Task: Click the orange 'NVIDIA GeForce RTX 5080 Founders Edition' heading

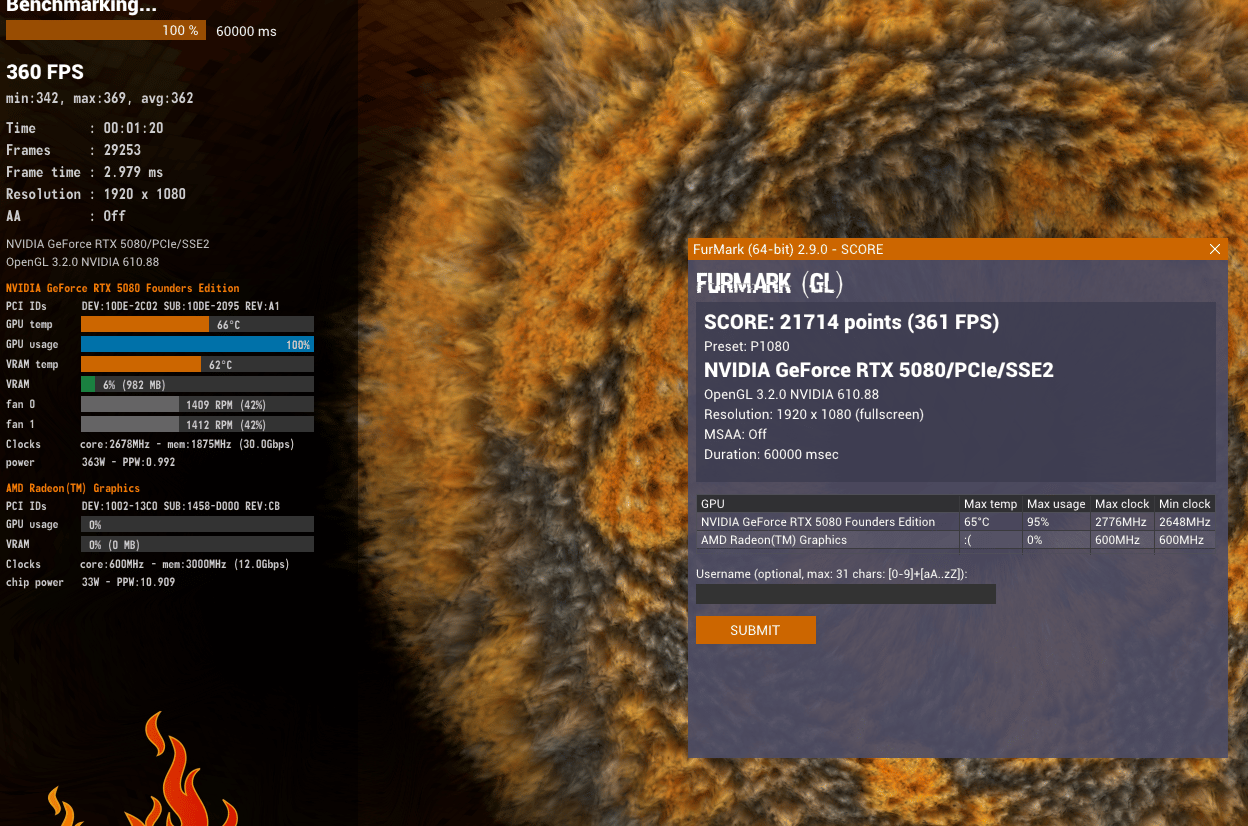Action: tap(123, 288)
